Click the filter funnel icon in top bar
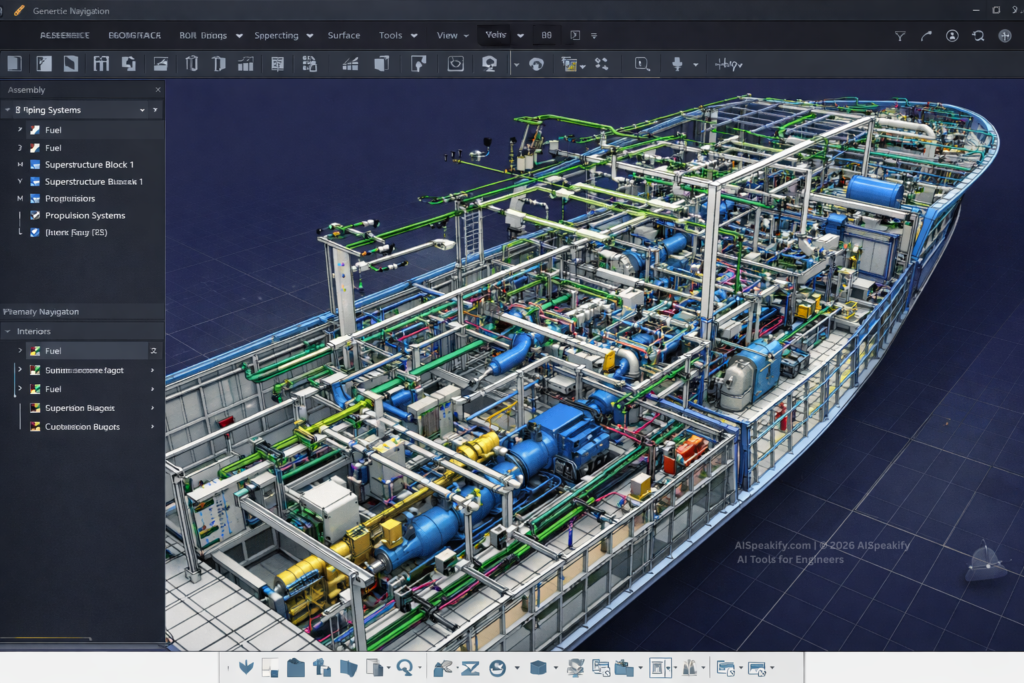 click(900, 36)
